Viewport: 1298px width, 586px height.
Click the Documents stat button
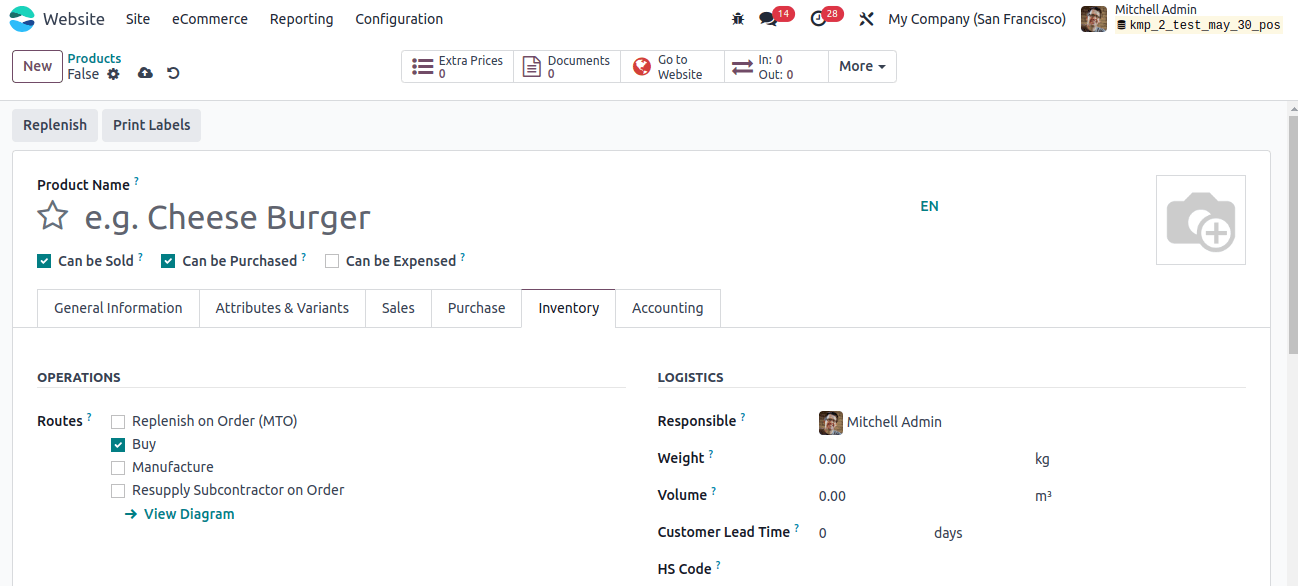coord(567,66)
